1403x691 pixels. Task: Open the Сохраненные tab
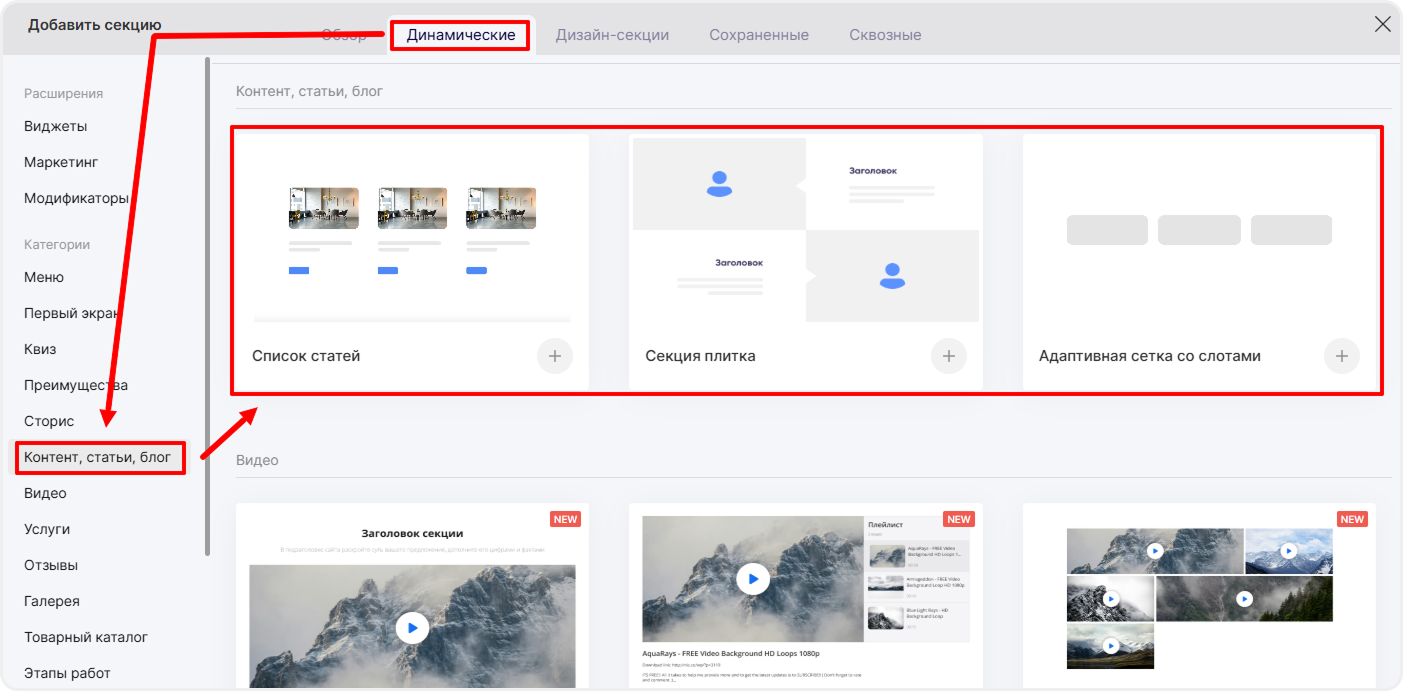coord(759,35)
